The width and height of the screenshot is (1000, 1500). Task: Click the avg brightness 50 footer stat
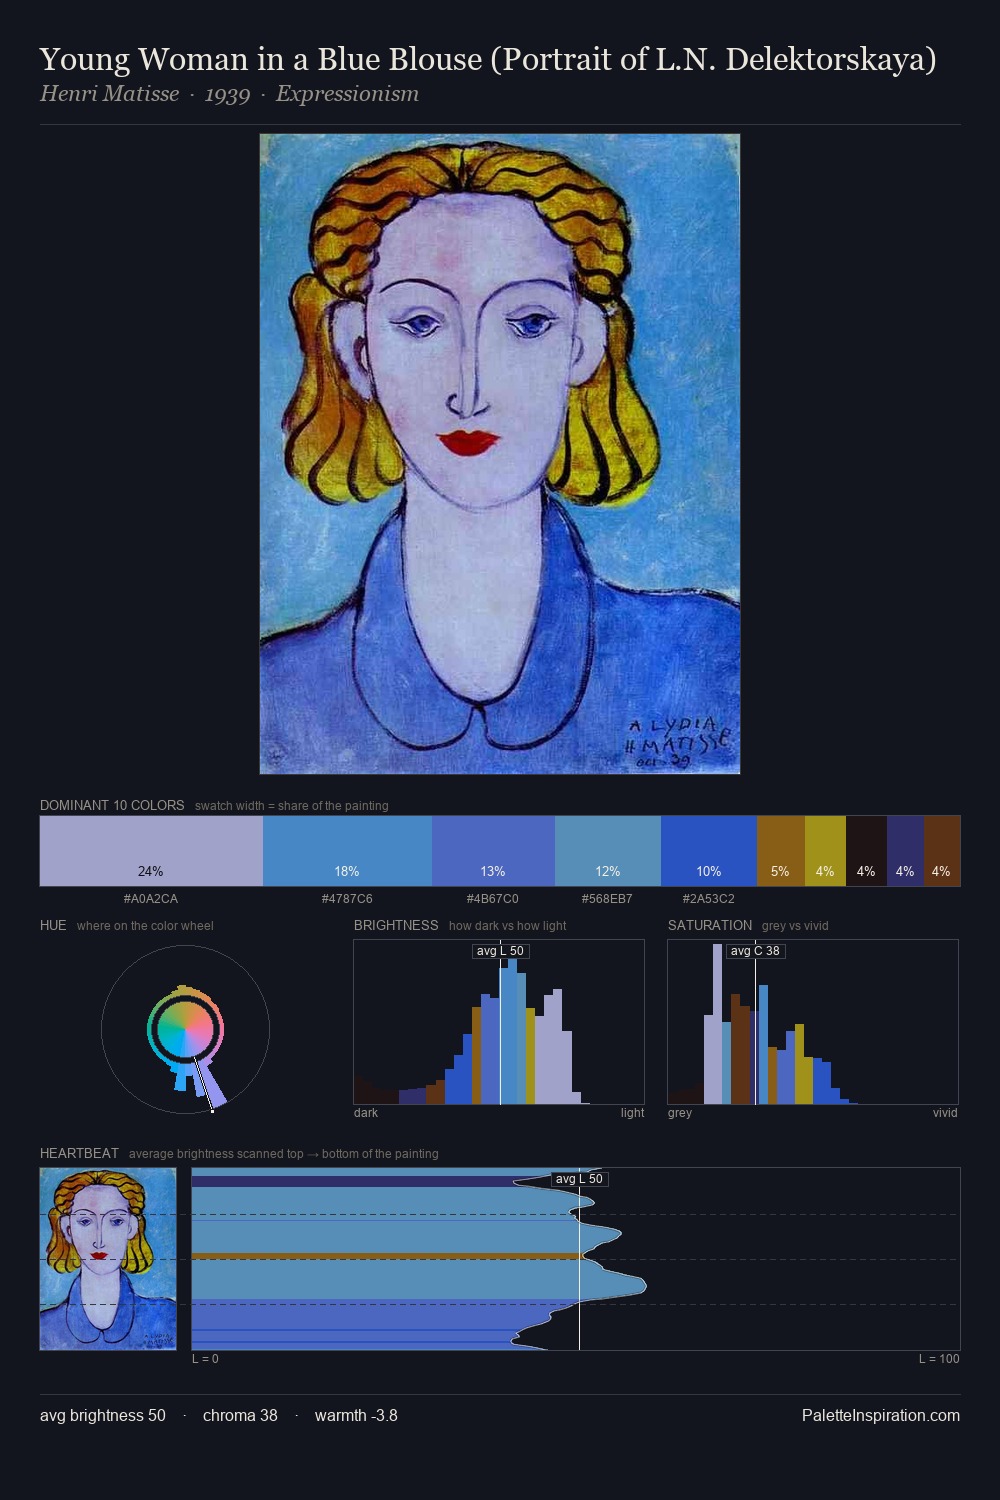click(103, 1416)
